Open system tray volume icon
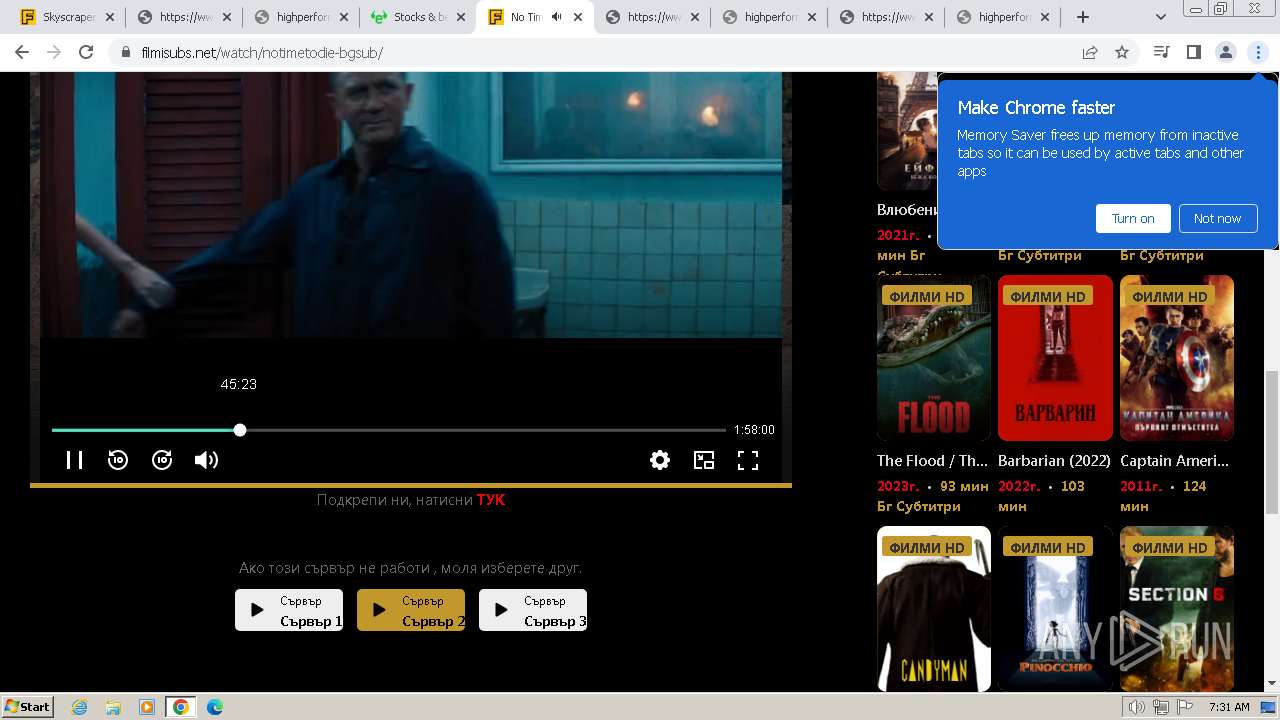 click(1137, 707)
